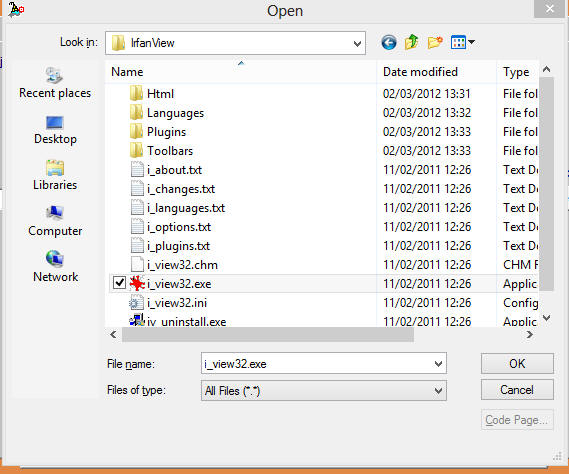This screenshot has width=569, height=474.
Task: Open Recent places location
Action: coord(55,83)
